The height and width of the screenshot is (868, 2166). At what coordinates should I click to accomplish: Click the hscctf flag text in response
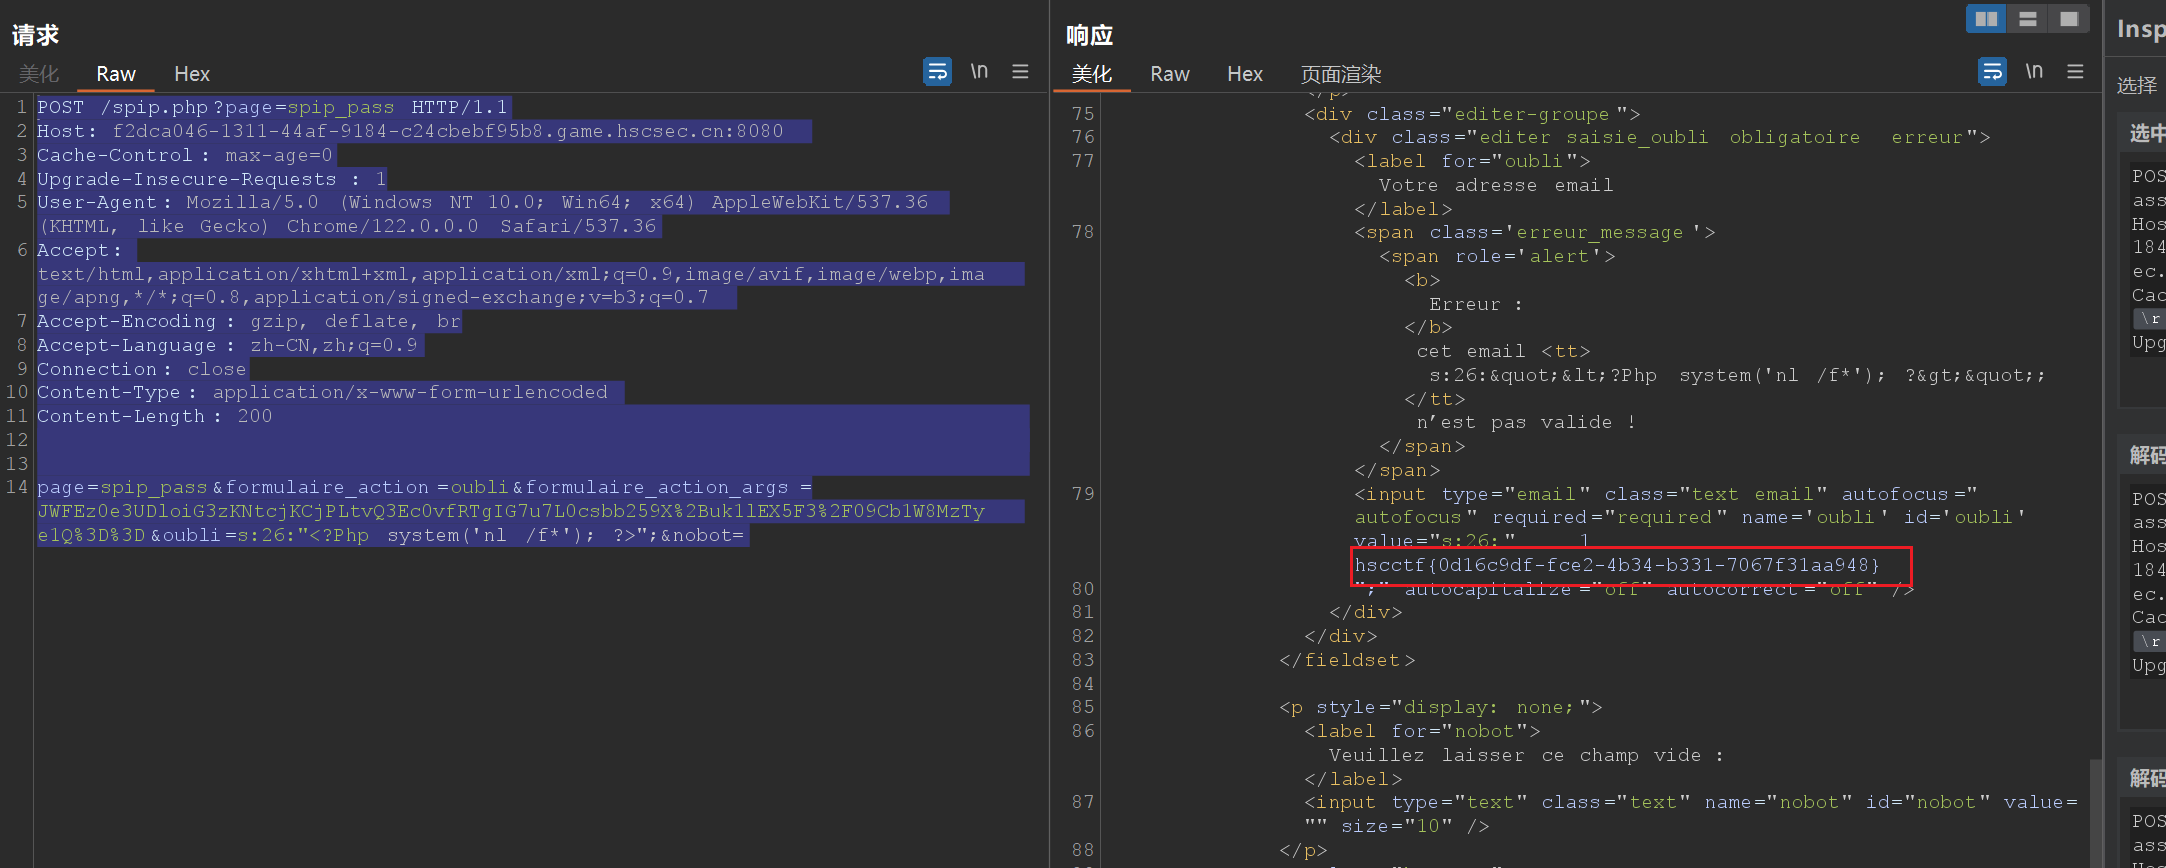pyautogui.click(x=1617, y=565)
